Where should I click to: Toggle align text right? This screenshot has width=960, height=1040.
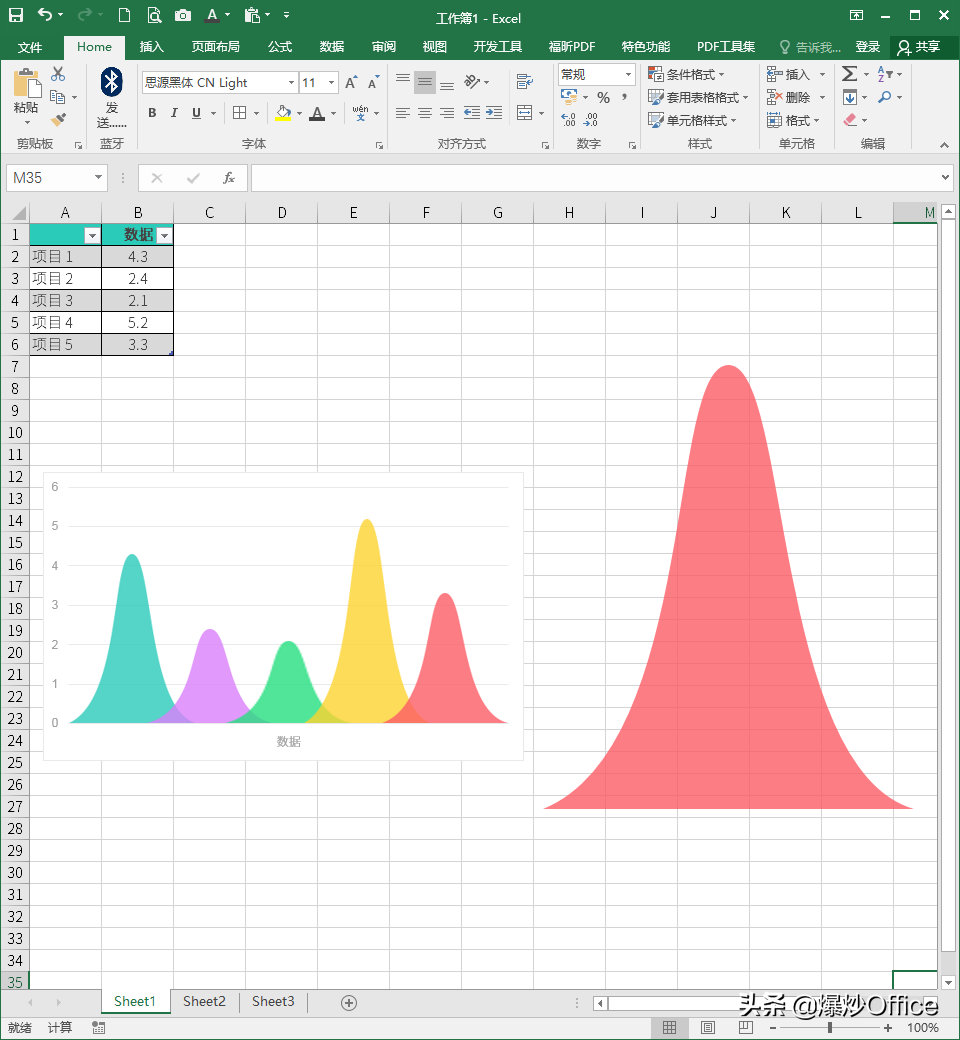[447, 113]
